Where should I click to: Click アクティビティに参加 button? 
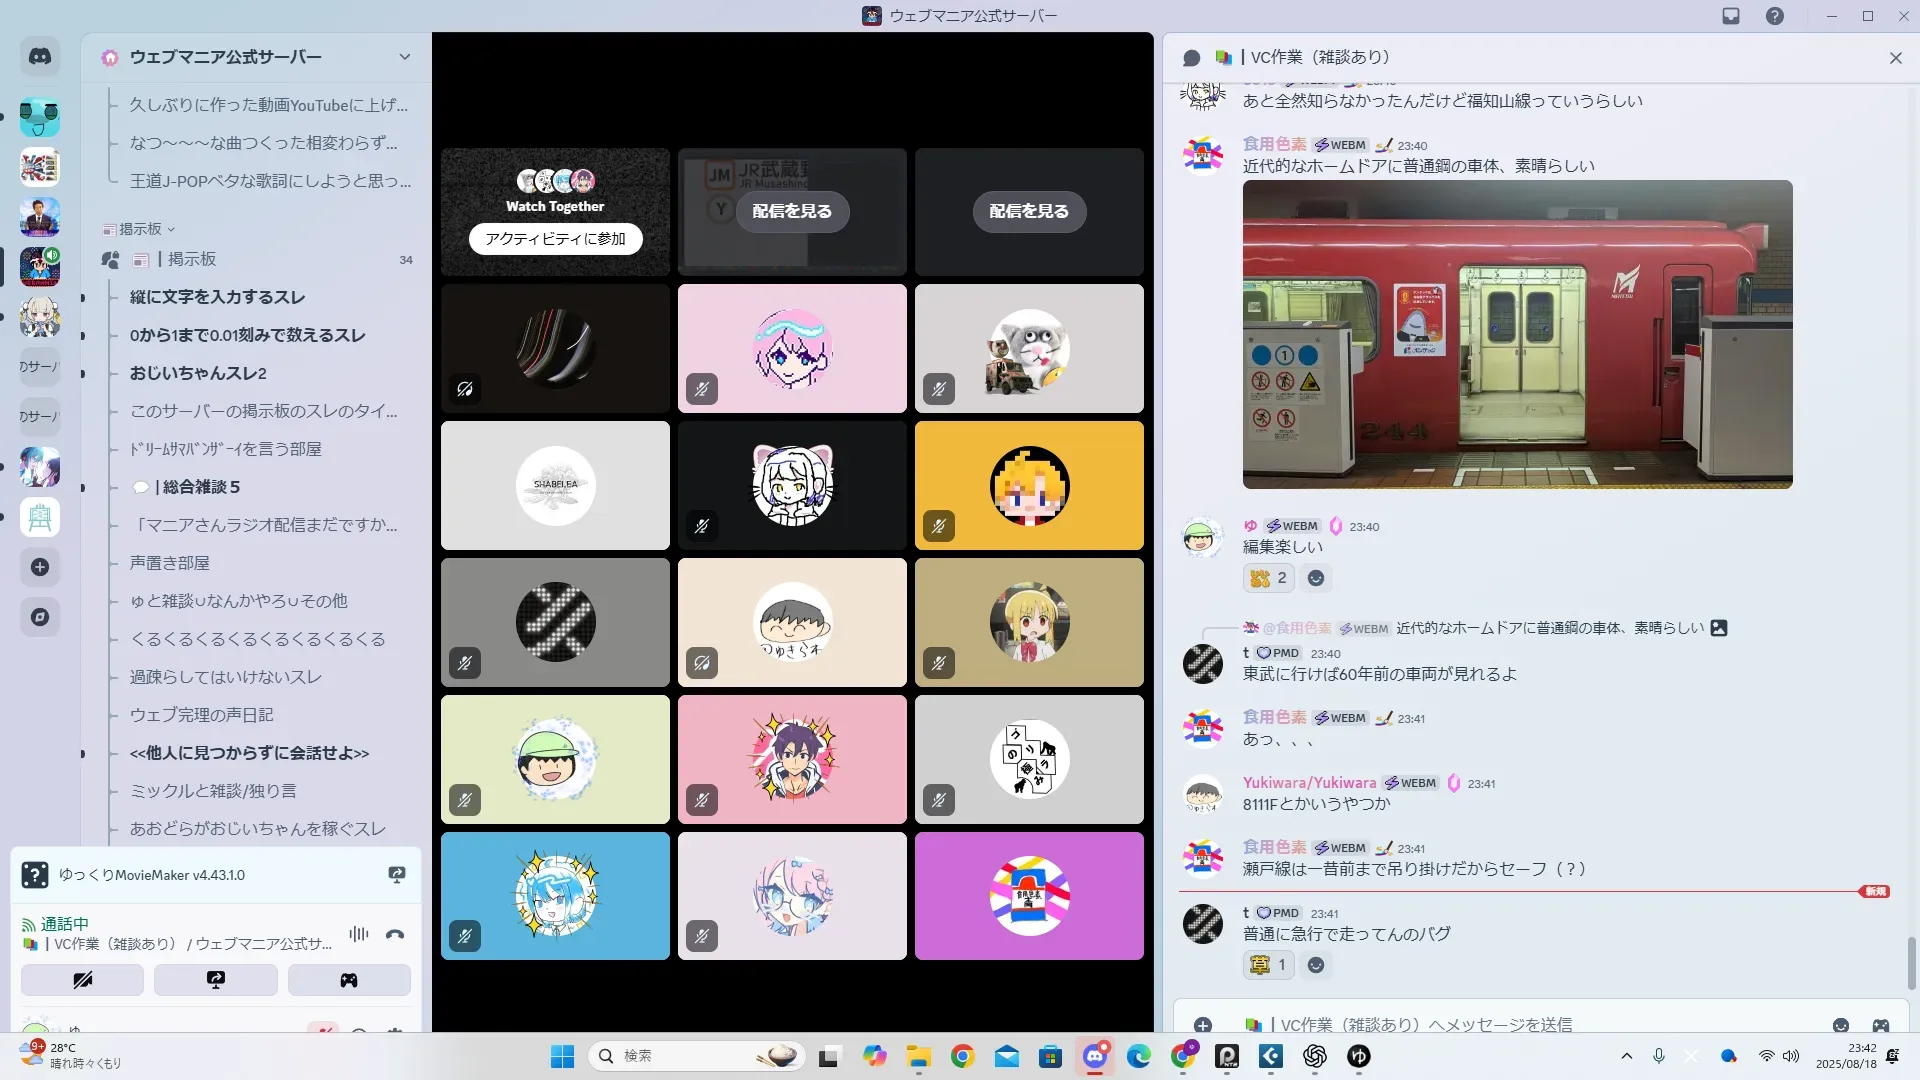click(555, 239)
